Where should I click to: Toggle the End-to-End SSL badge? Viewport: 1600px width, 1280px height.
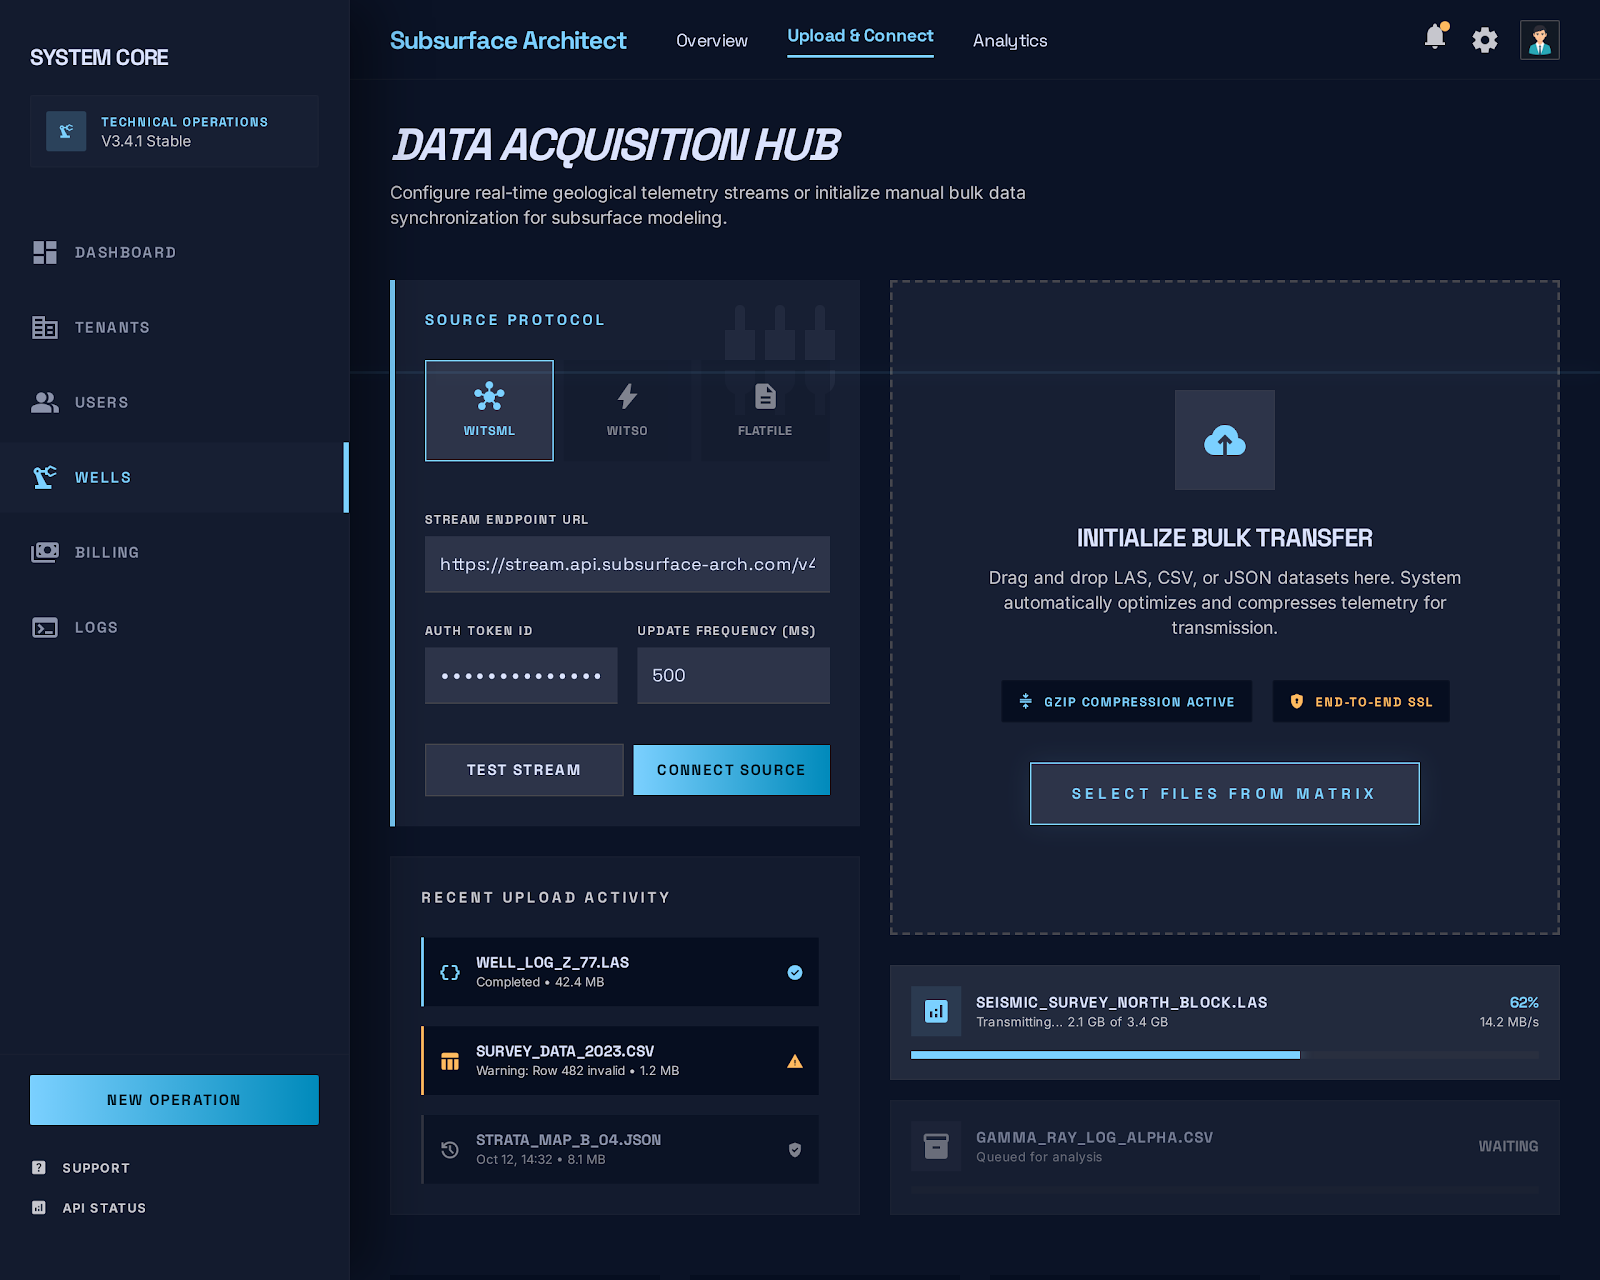1360,702
